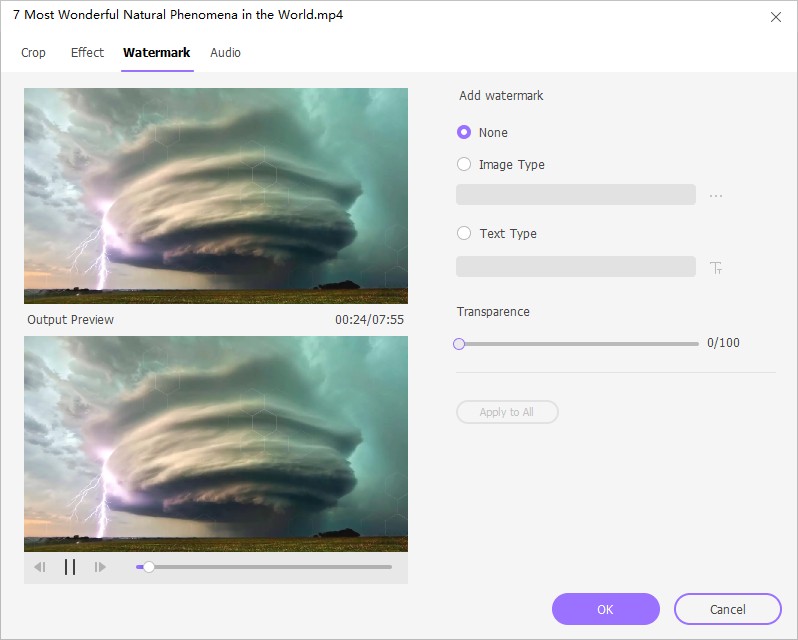Open image browse ellipsis button
Viewport: 798px width, 640px height.
pyautogui.click(x=716, y=196)
